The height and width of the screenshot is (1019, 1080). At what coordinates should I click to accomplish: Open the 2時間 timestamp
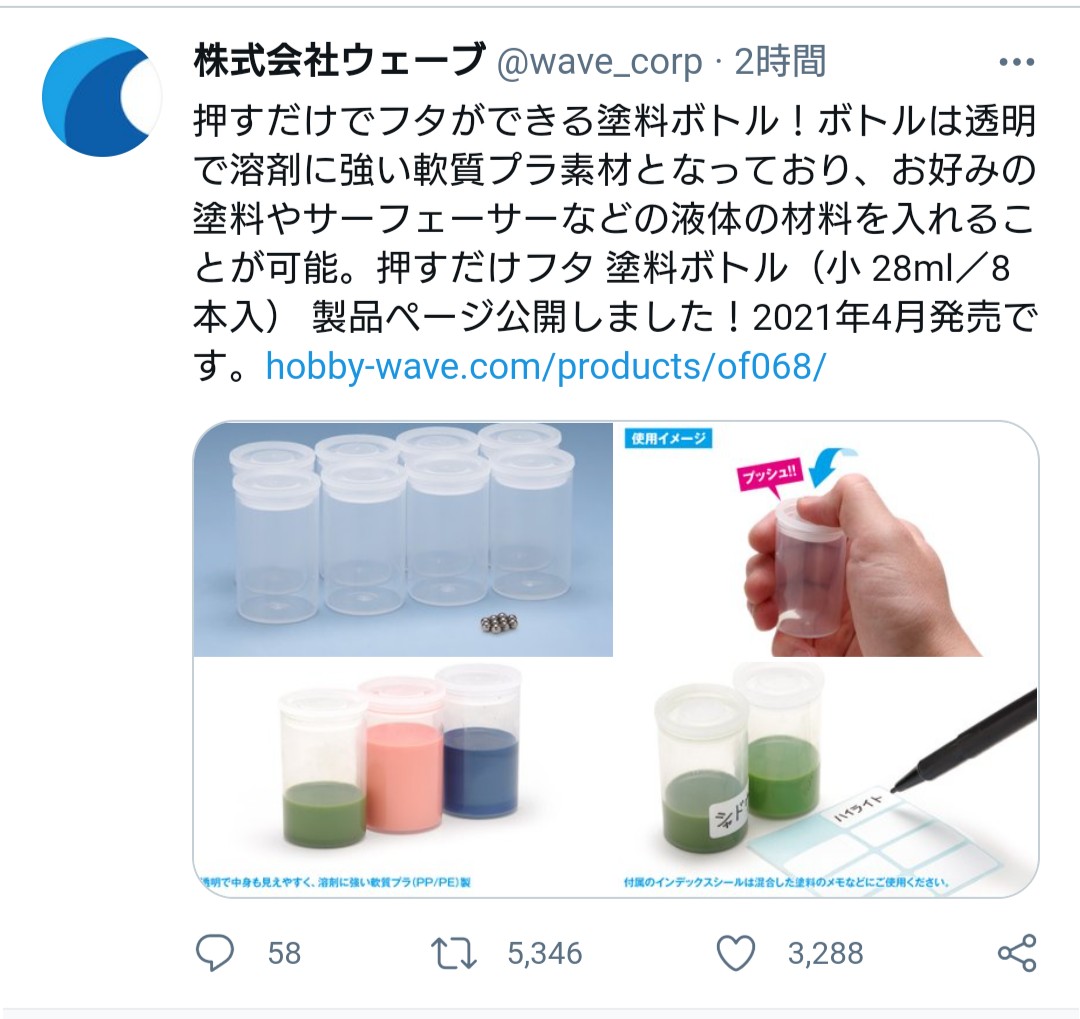pos(780,61)
